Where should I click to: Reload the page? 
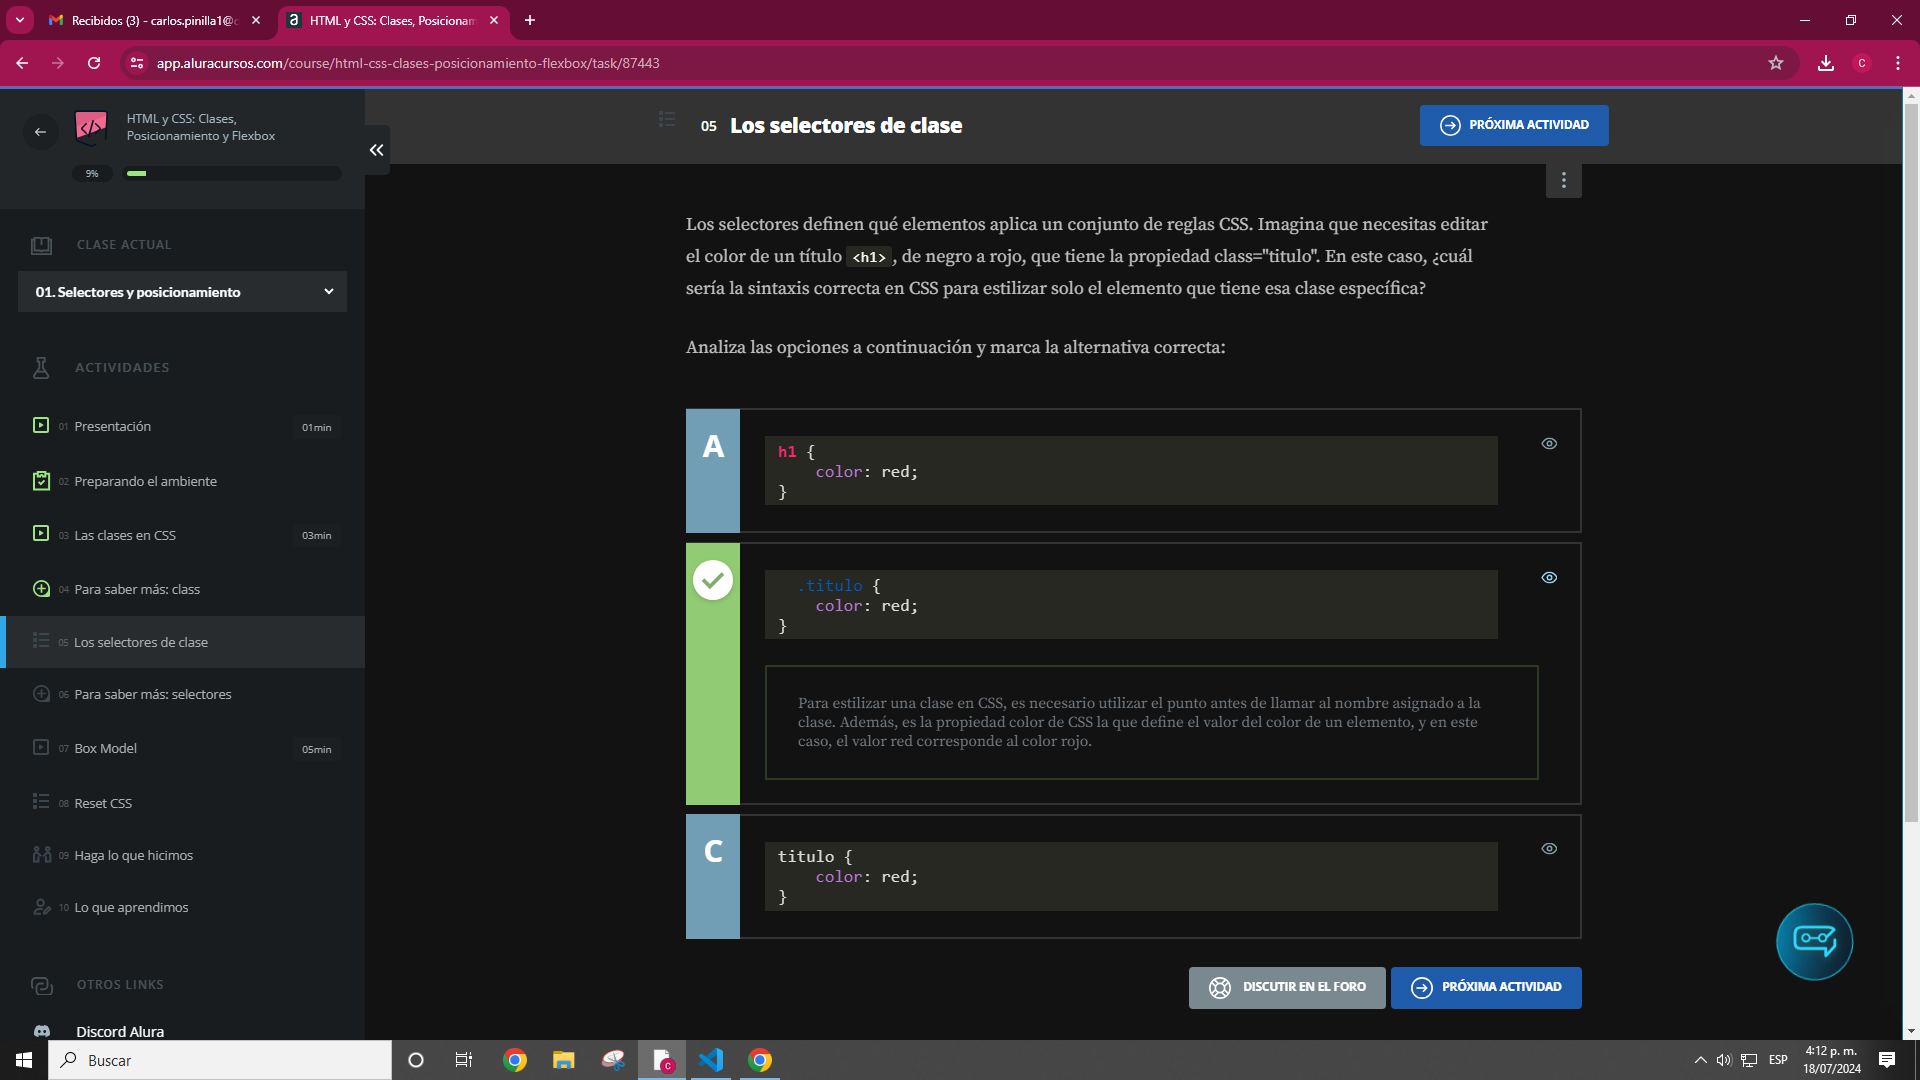[x=94, y=63]
